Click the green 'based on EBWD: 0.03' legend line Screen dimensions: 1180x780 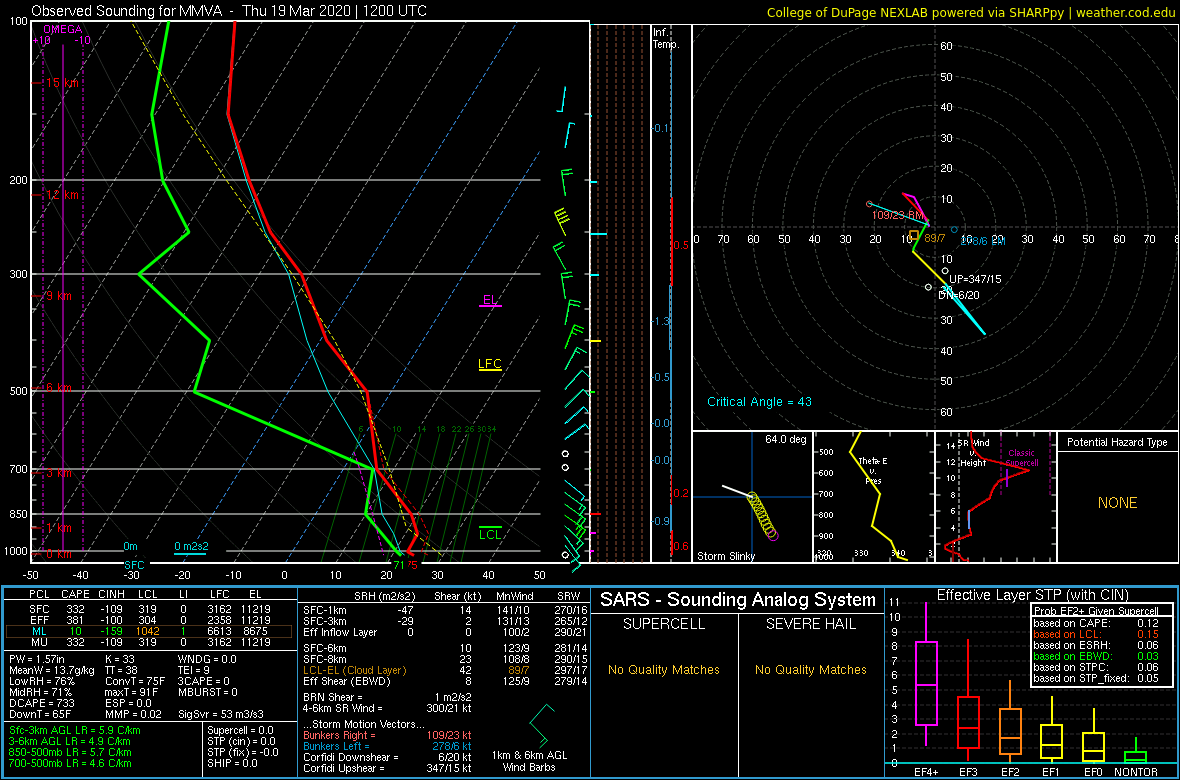click(1096, 656)
